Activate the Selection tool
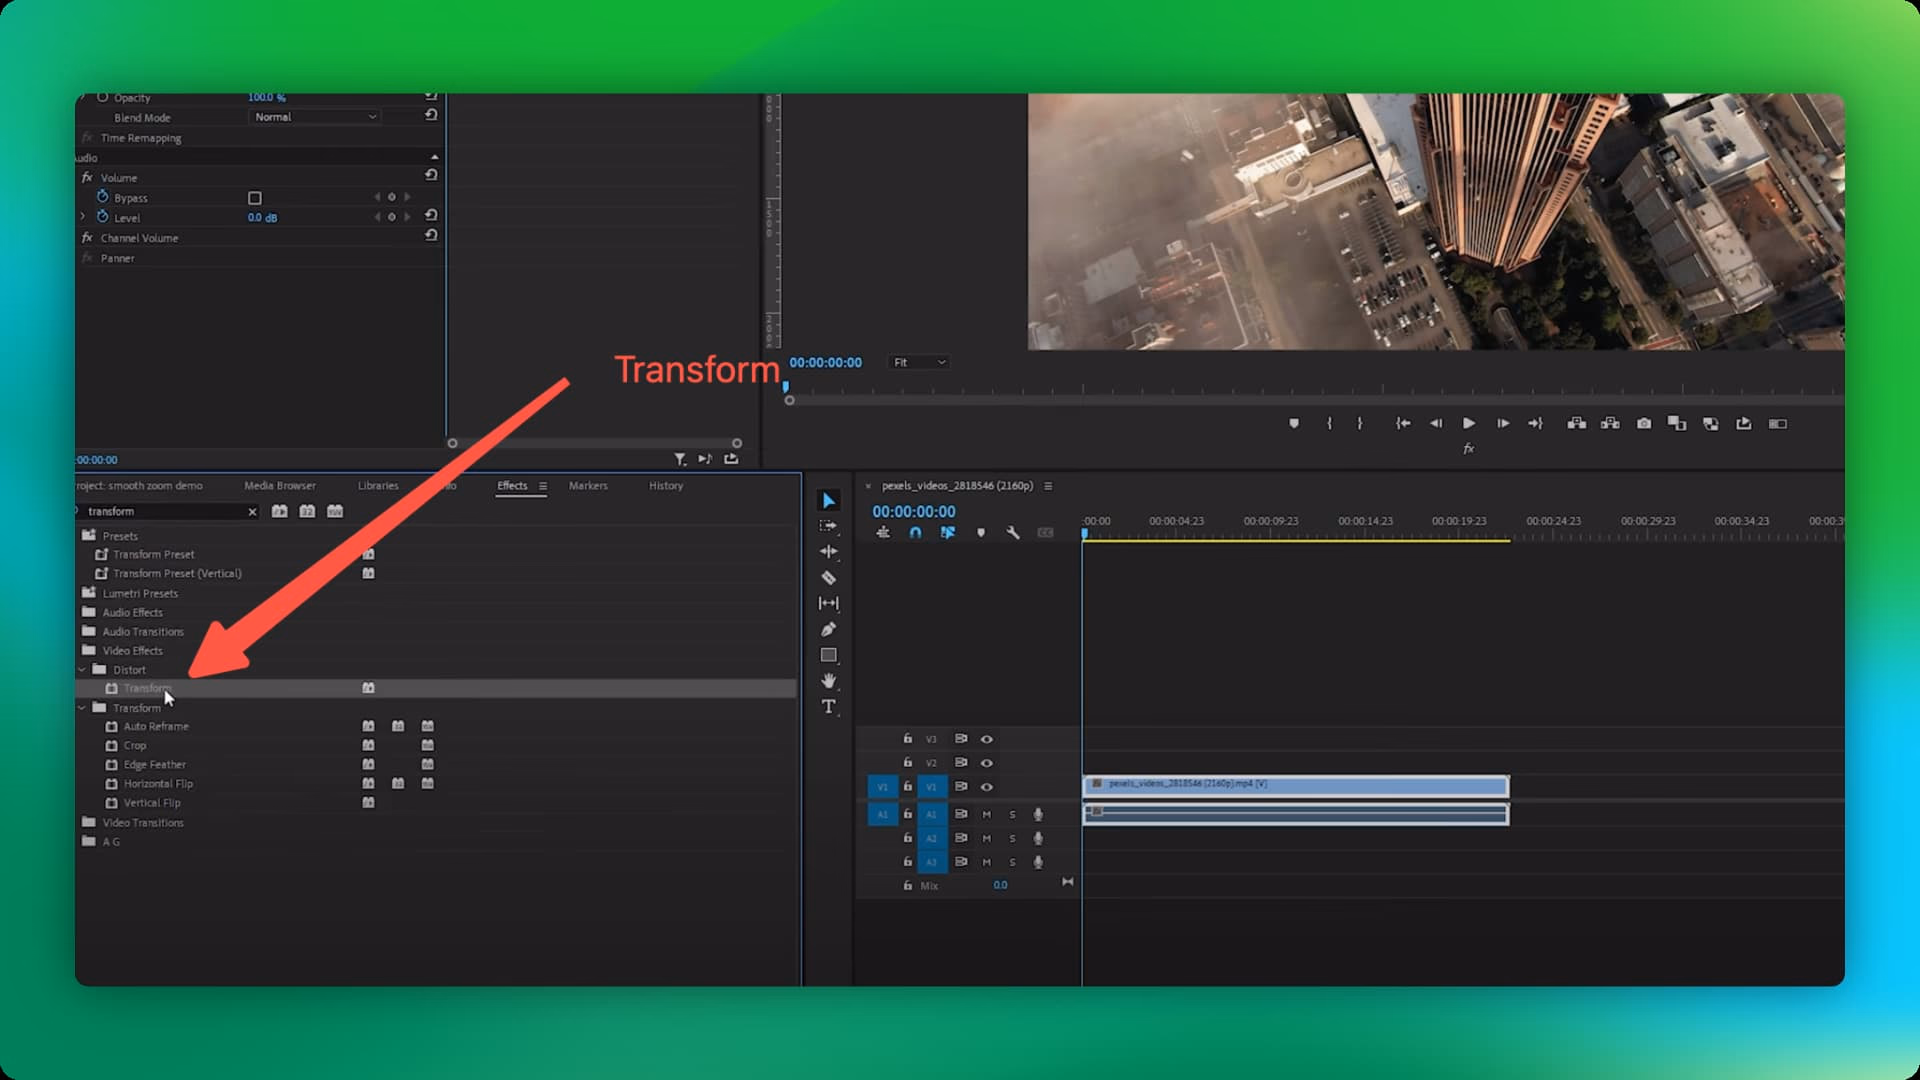Image resolution: width=1920 pixels, height=1080 pixels. (x=828, y=499)
